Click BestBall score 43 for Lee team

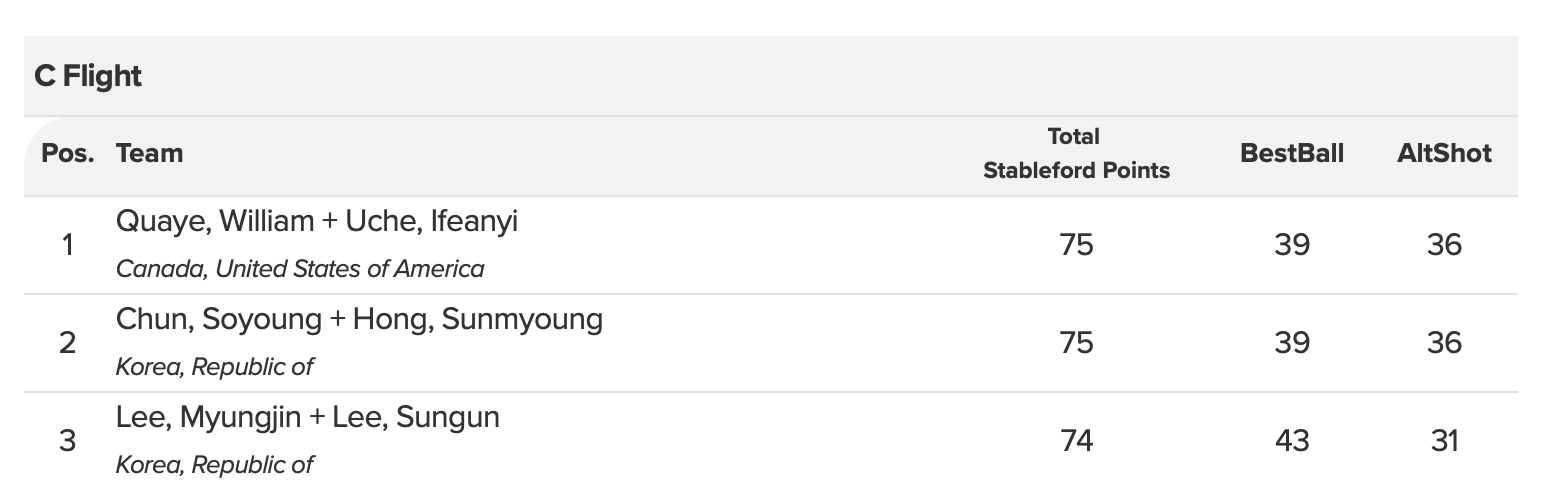pyautogui.click(x=1292, y=441)
